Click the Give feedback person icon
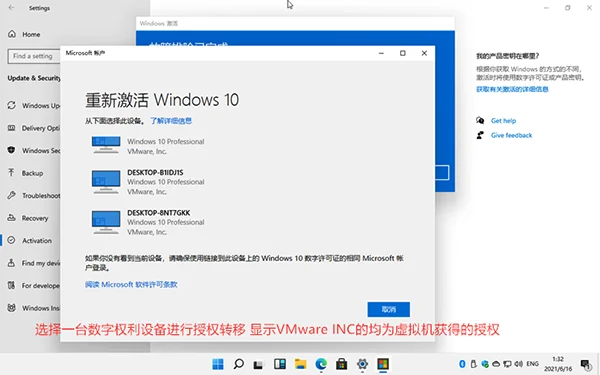 tap(480, 135)
